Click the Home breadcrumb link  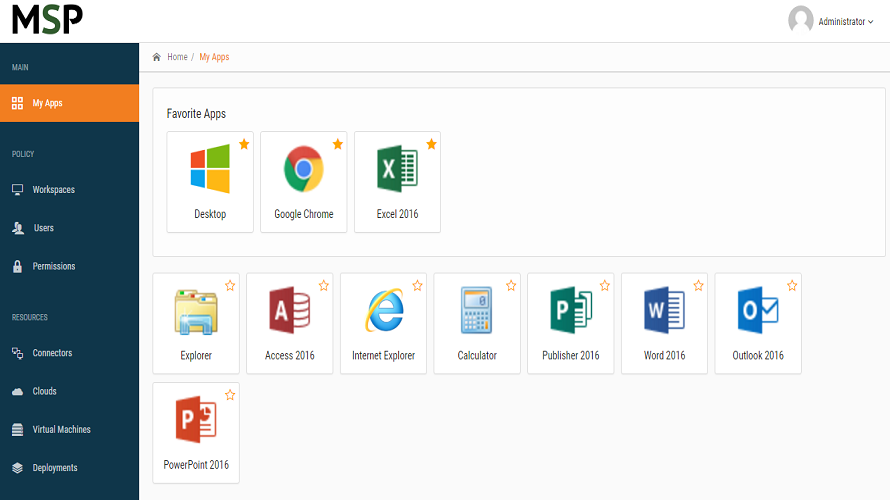coord(177,57)
